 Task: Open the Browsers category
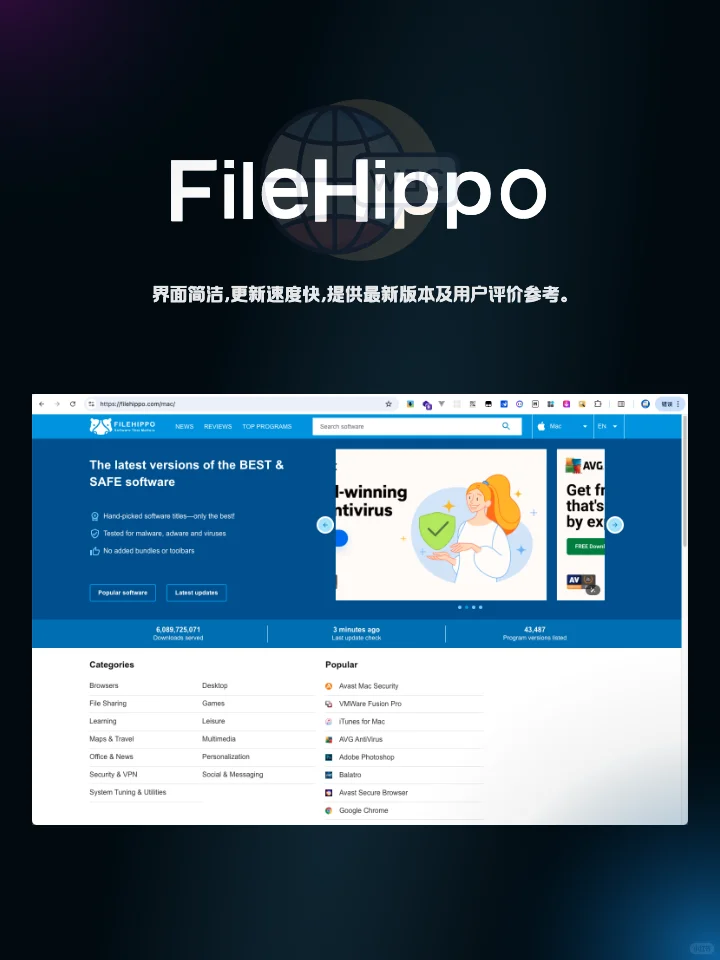point(104,686)
